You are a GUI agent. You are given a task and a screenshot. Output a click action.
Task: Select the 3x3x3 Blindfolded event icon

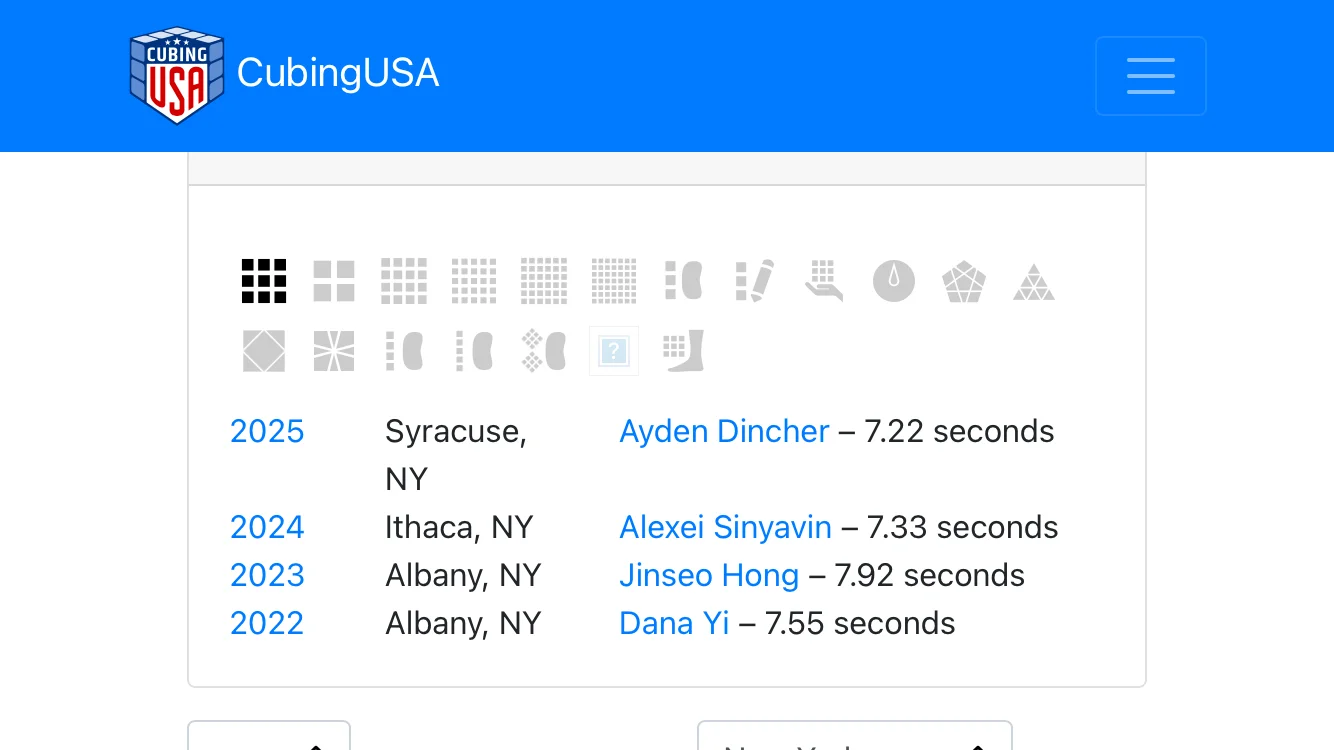(x=684, y=281)
